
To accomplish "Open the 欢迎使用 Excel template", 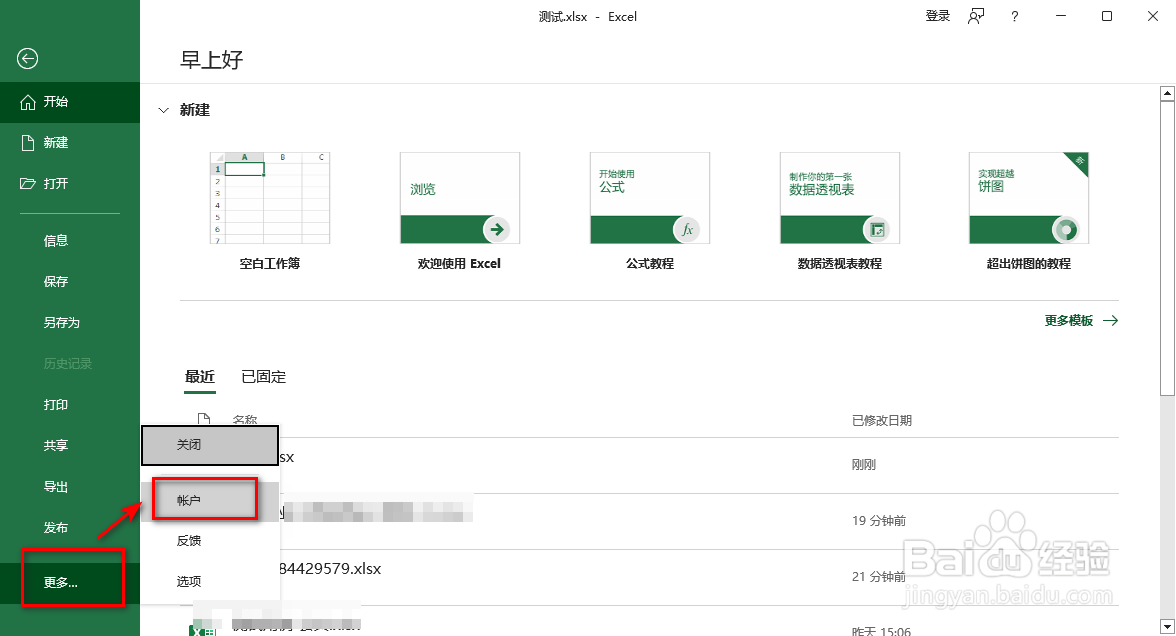I will (460, 211).
